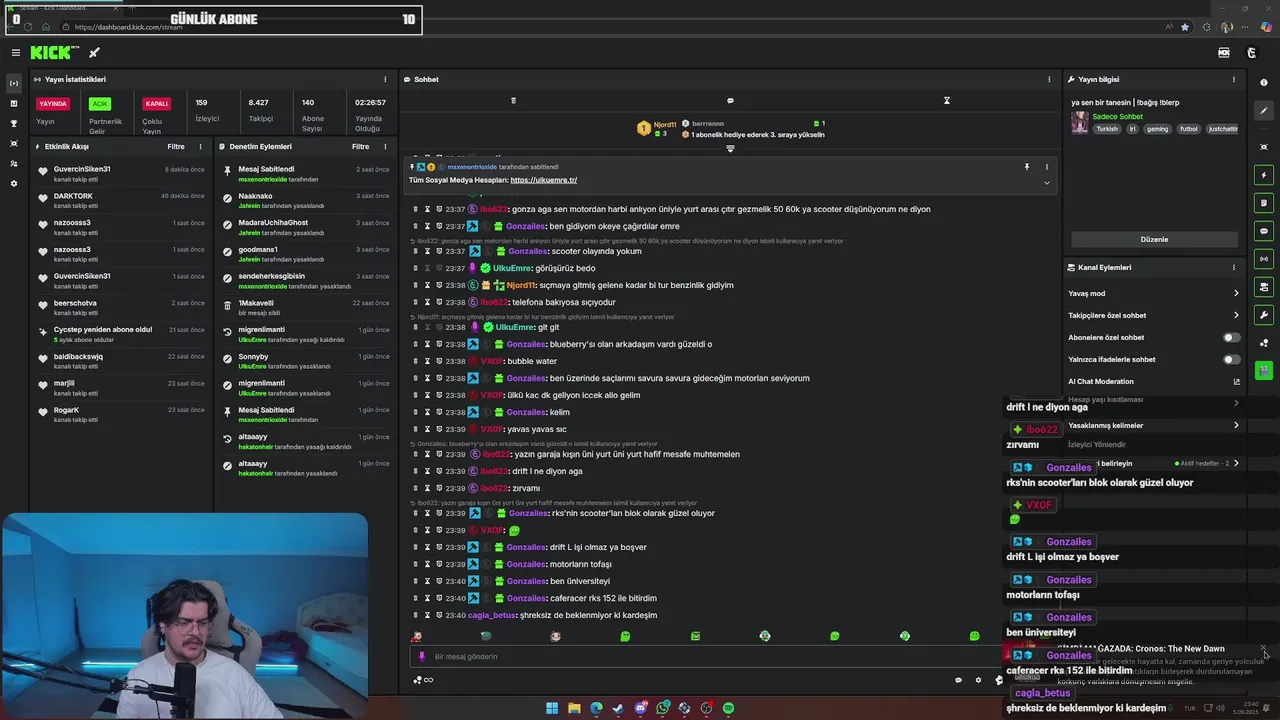The height and width of the screenshot is (720, 1280).
Task: Toggle the wrench panel icon in right rail
Action: coord(1264,315)
